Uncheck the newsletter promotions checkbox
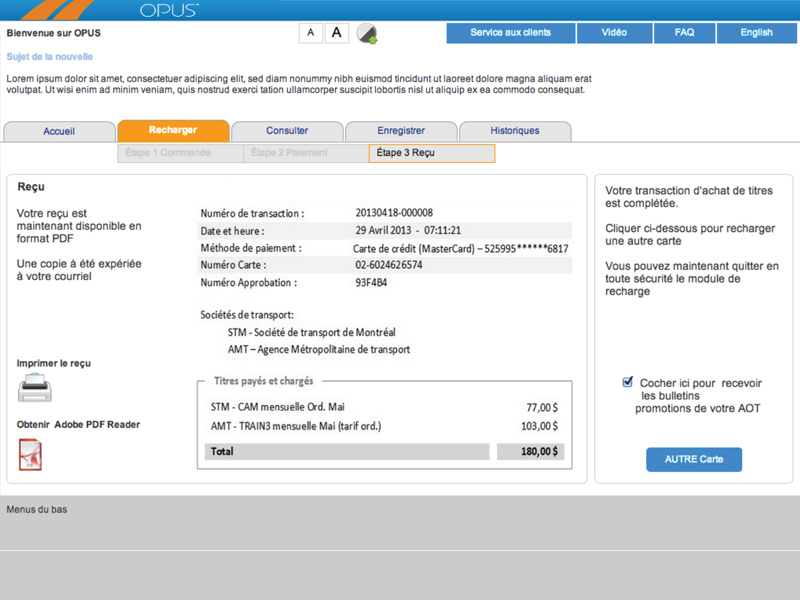The height and width of the screenshot is (600, 800). tap(628, 382)
